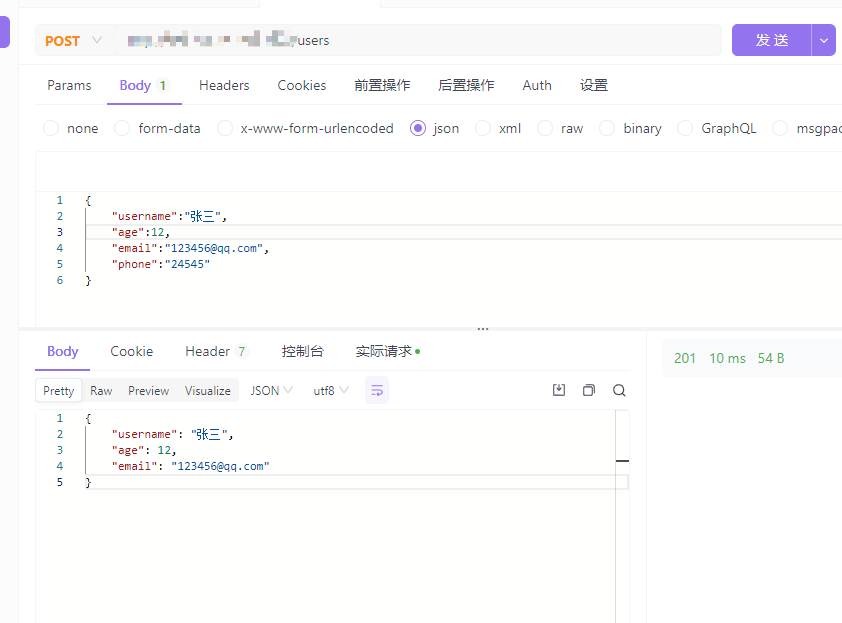Click the request "email" line in body editor
Screen dimensions: 842x623
coord(190,249)
